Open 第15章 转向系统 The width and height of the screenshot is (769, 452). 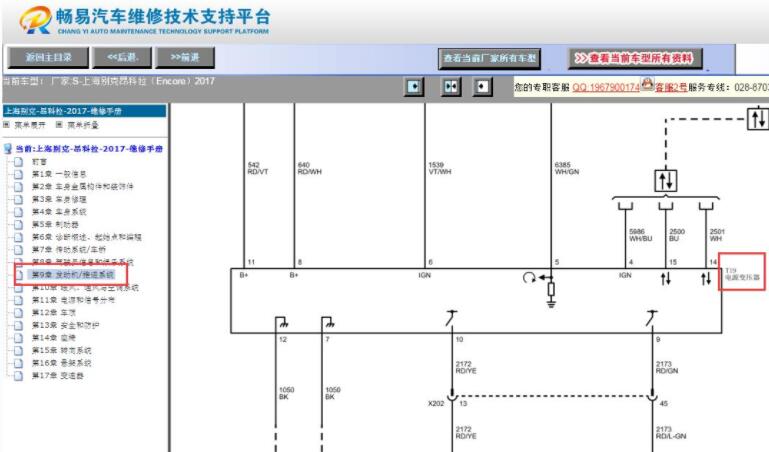61,351
